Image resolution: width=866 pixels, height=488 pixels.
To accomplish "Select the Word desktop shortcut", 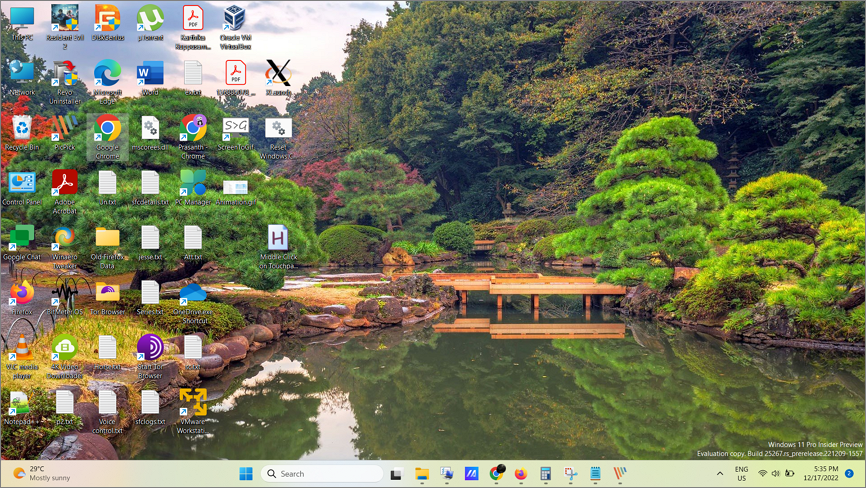I will click(150, 78).
